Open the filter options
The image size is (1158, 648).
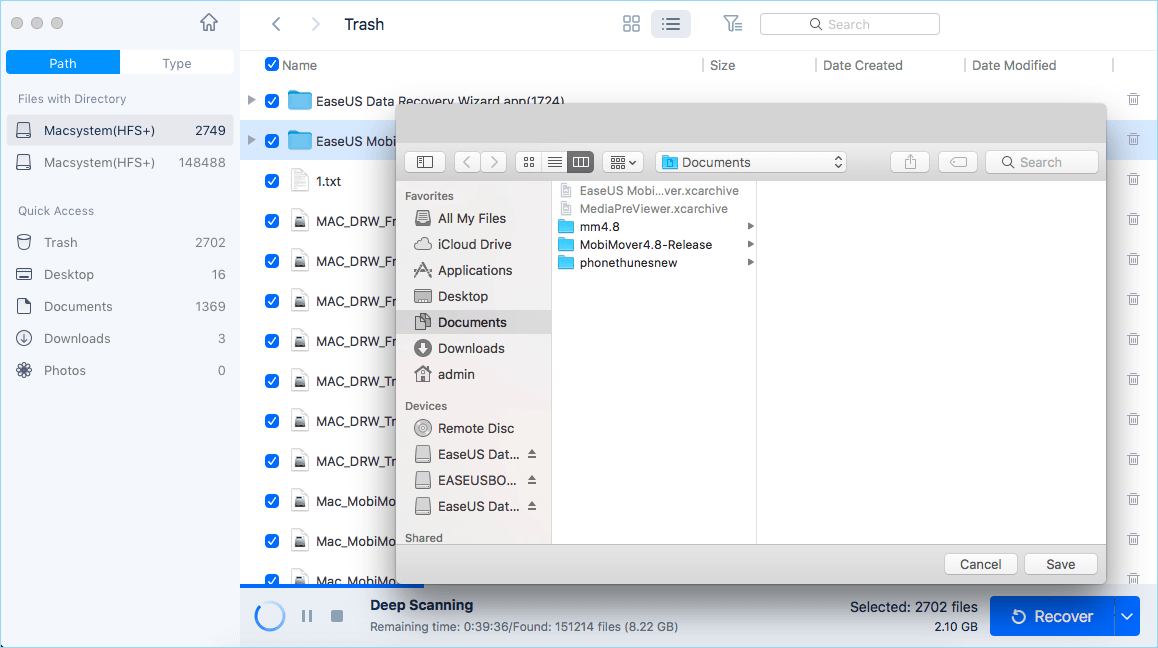click(x=733, y=23)
